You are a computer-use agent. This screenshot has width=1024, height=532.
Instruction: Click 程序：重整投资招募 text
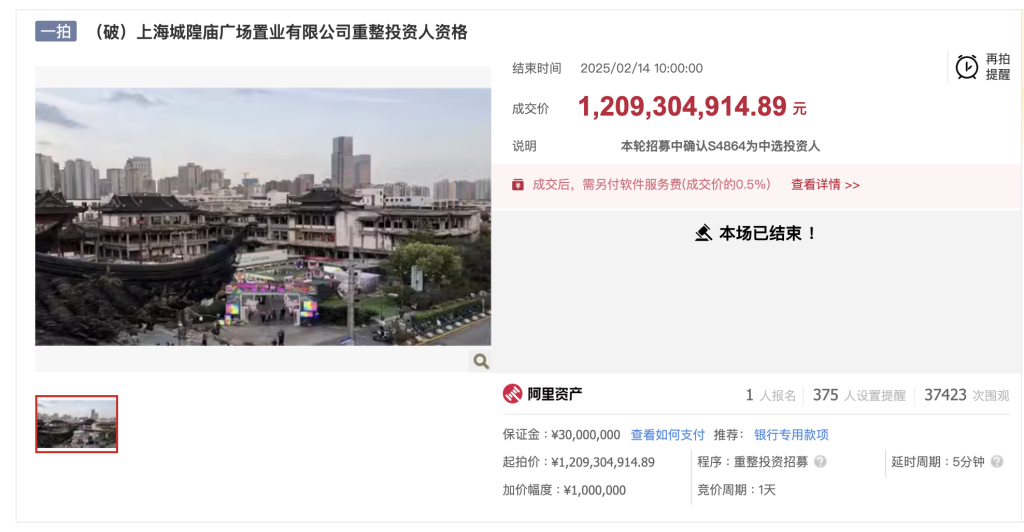click(752, 462)
